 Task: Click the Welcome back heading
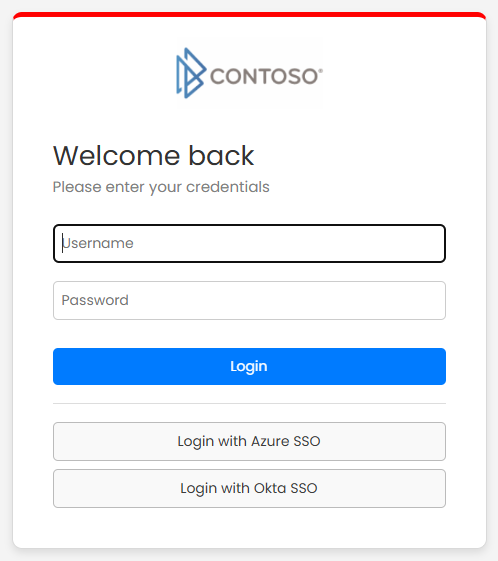tap(153, 156)
